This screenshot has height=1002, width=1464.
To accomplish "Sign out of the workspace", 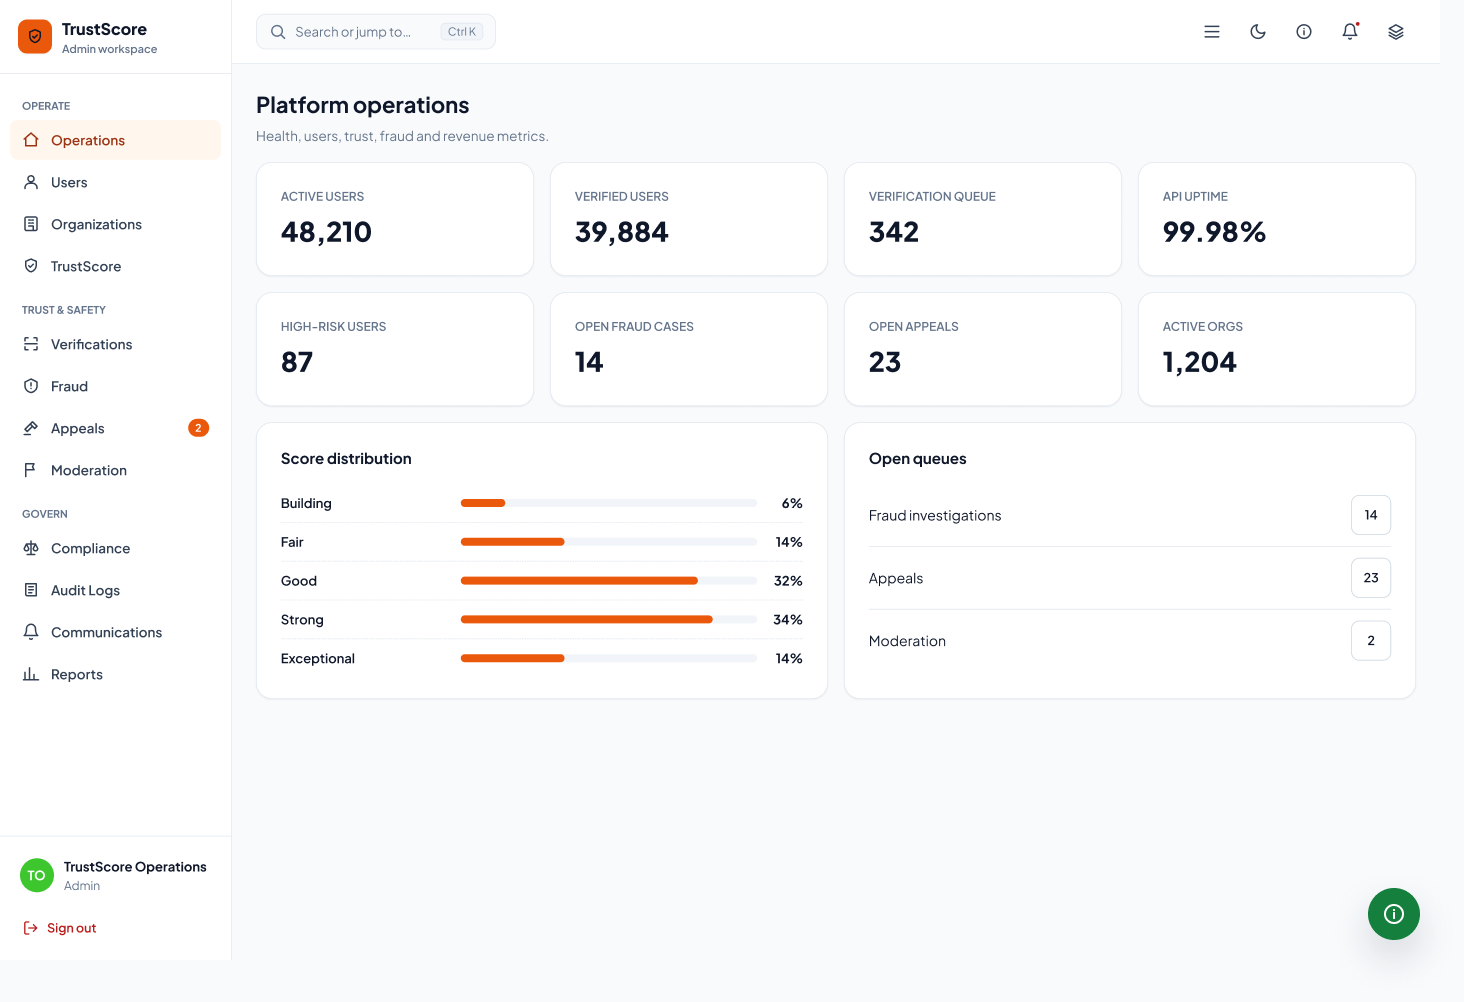I will pyautogui.click(x=60, y=928).
